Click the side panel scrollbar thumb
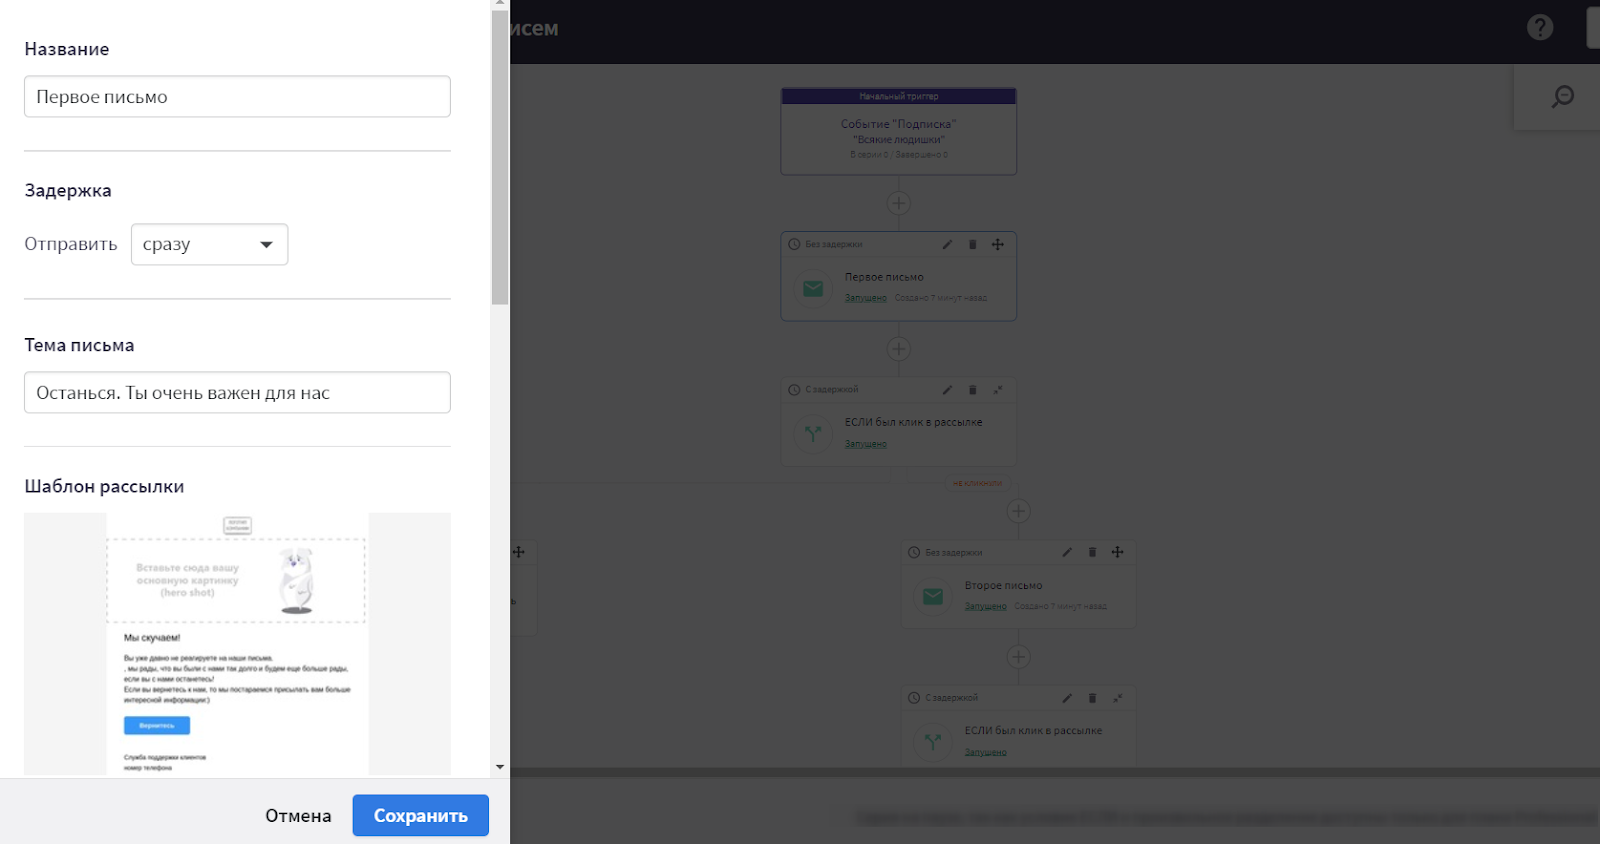 point(500,157)
